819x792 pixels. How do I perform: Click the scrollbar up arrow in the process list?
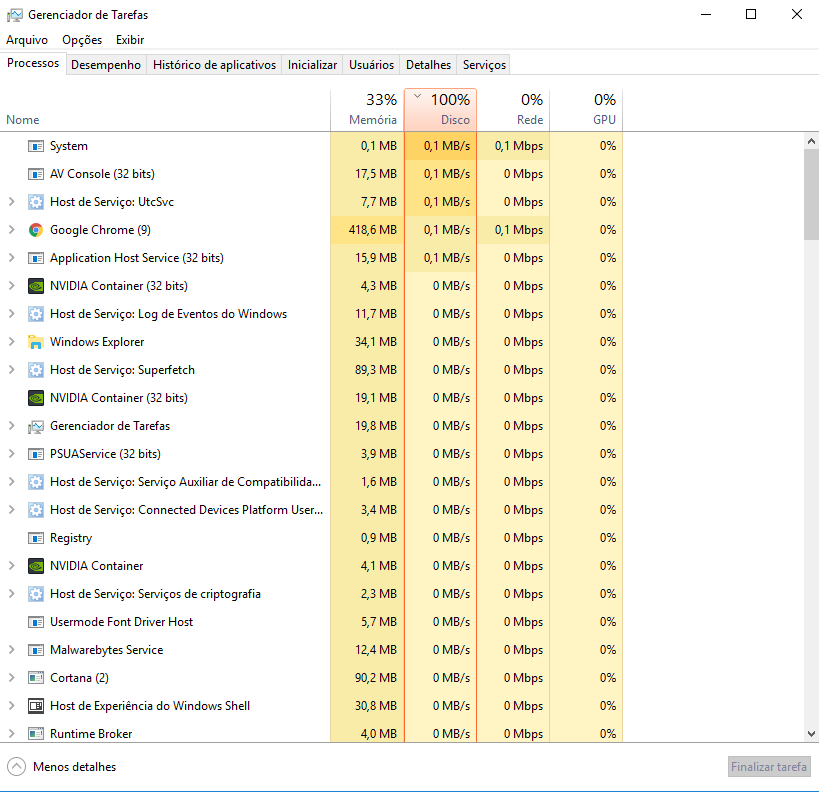pos(811,141)
